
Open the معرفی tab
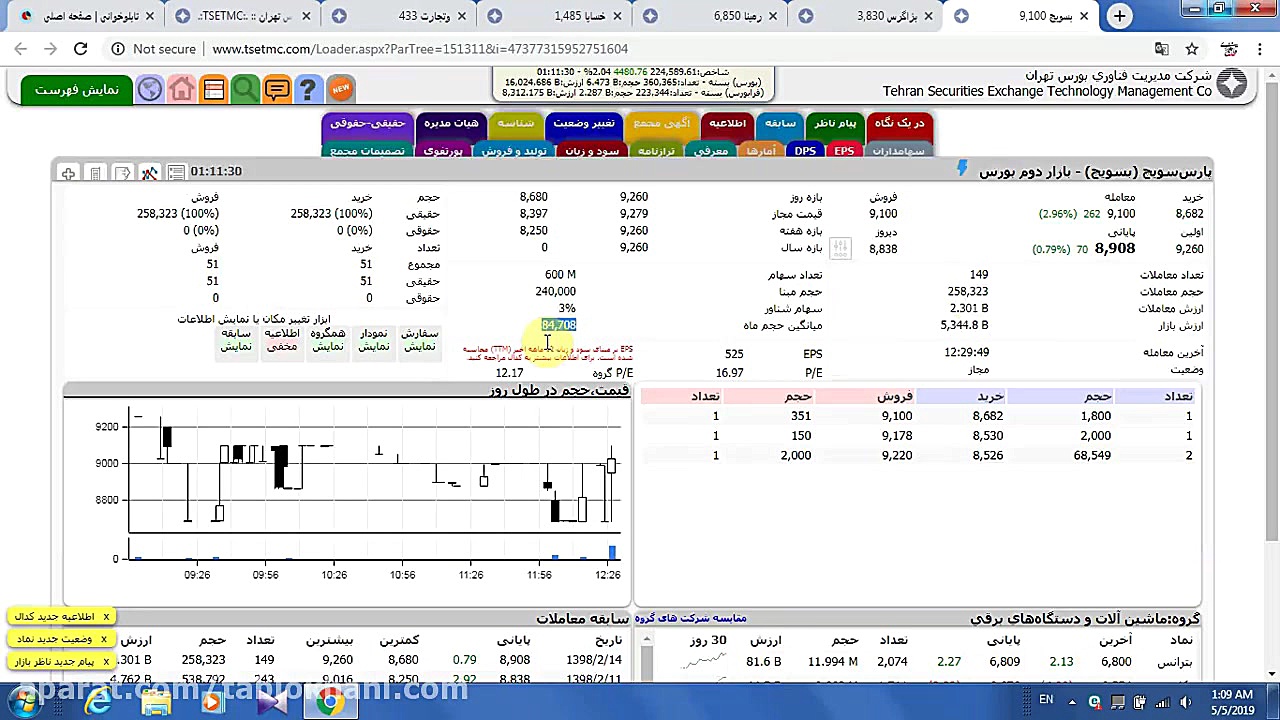point(711,151)
